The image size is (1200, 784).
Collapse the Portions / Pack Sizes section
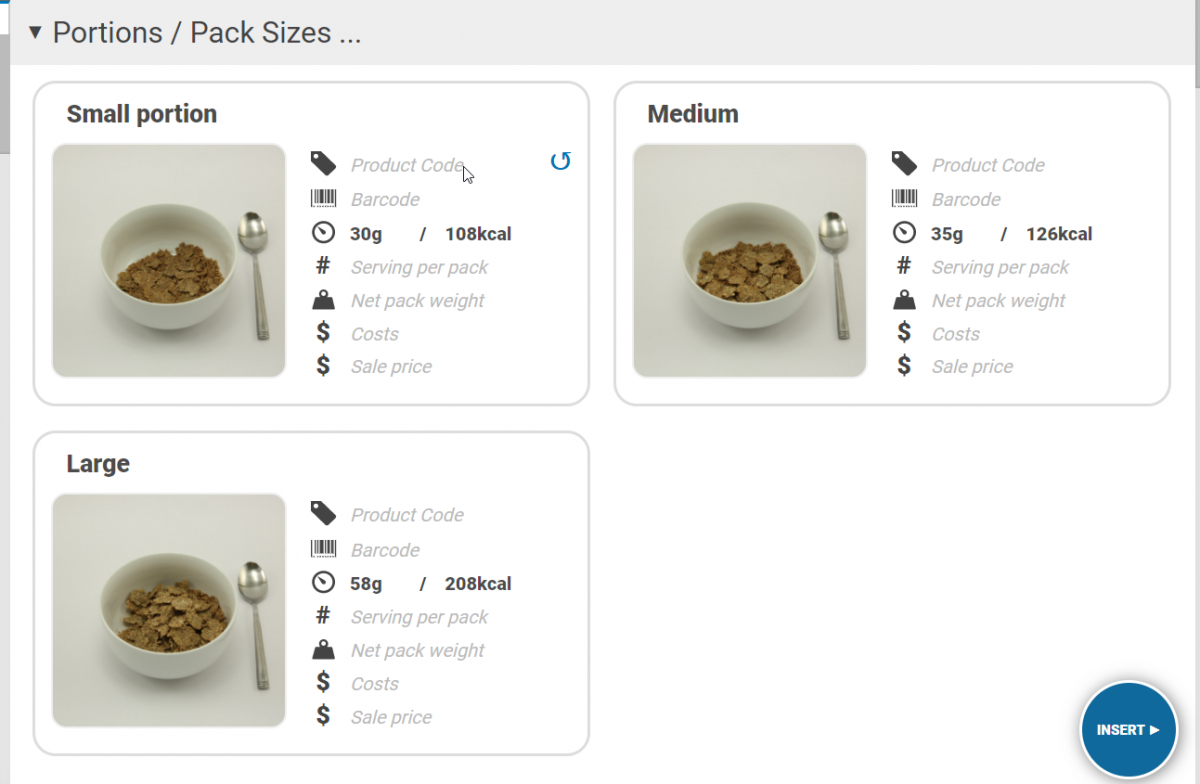pyautogui.click(x=36, y=32)
